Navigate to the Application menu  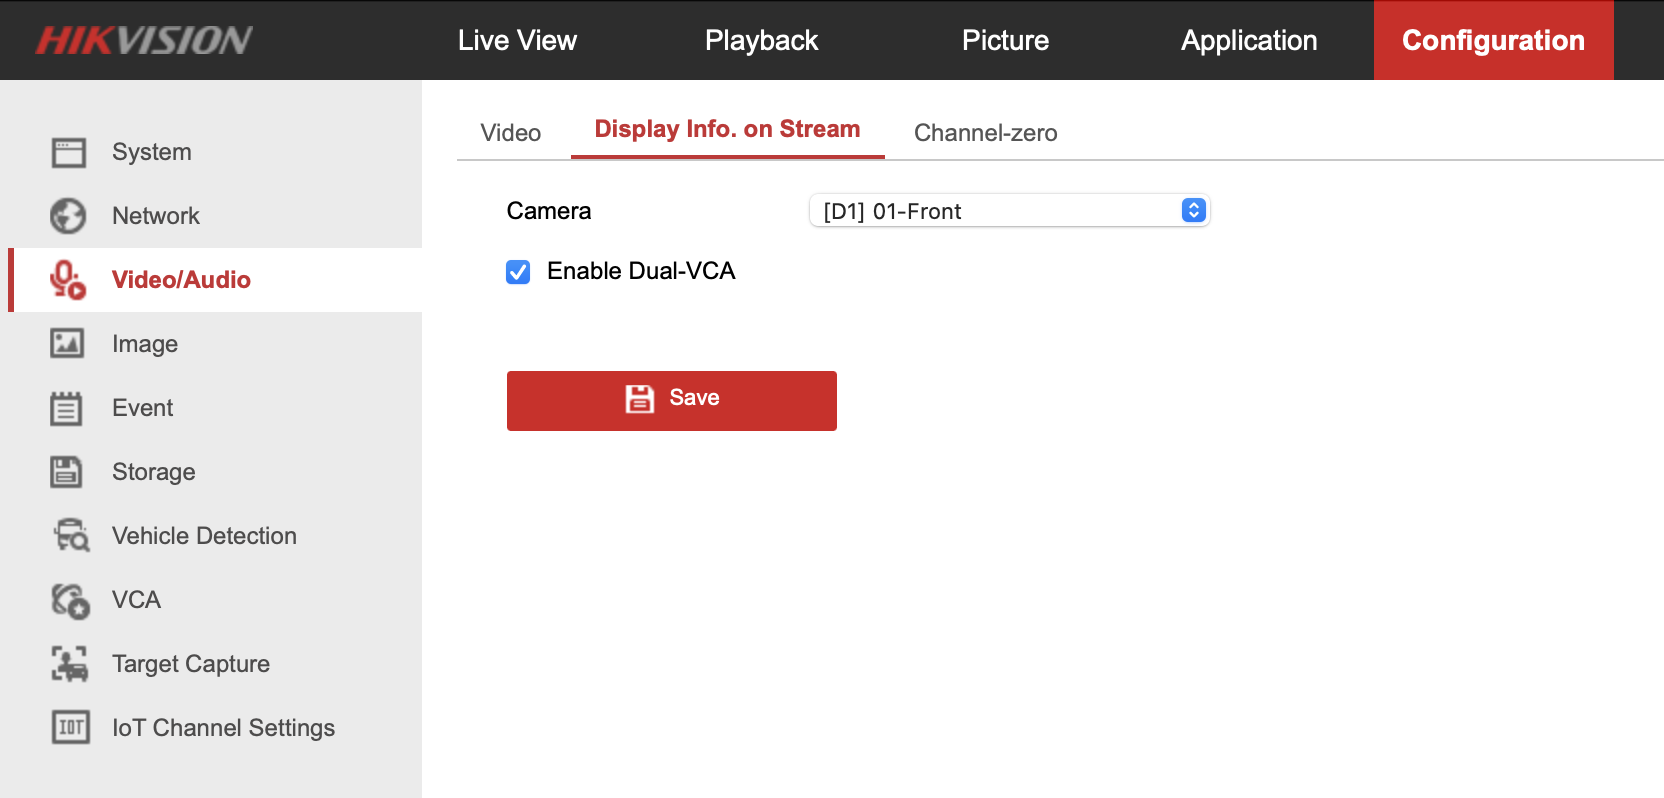point(1249,40)
